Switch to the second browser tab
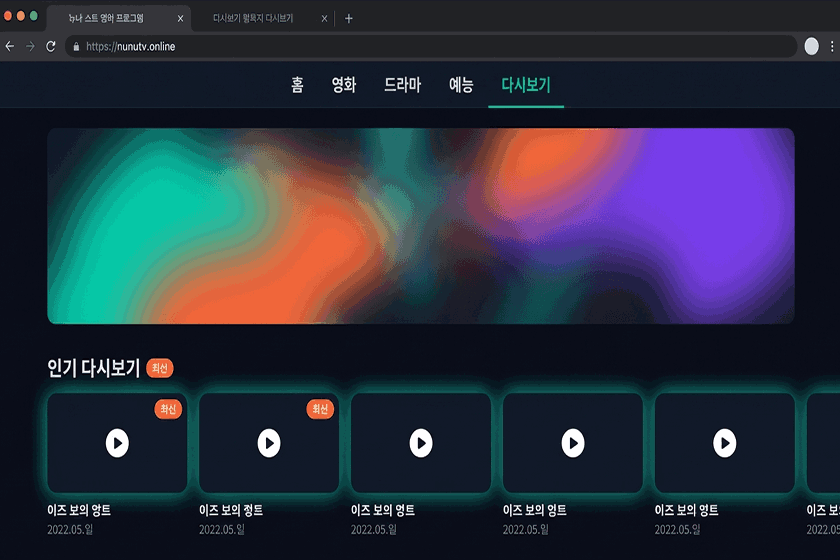The image size is (840, 560). click(x=255, y=18)
